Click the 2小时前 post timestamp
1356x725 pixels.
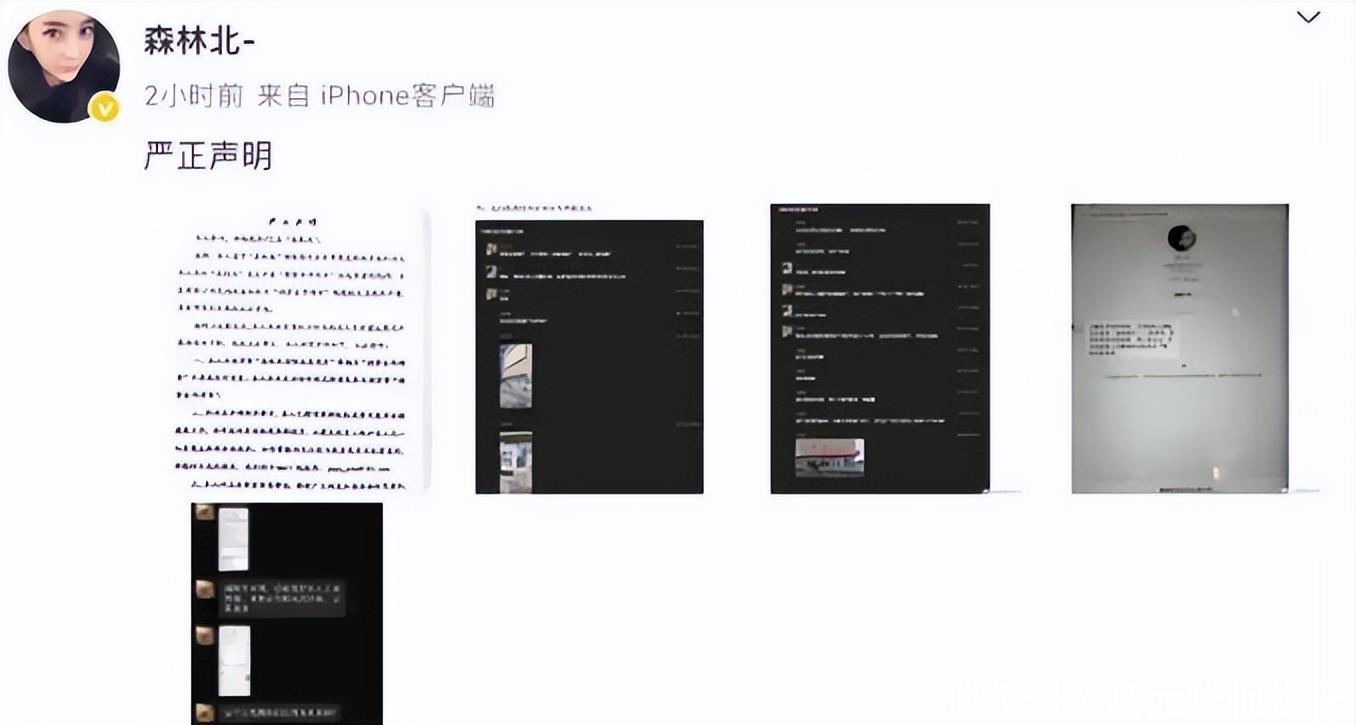[194, 96]
